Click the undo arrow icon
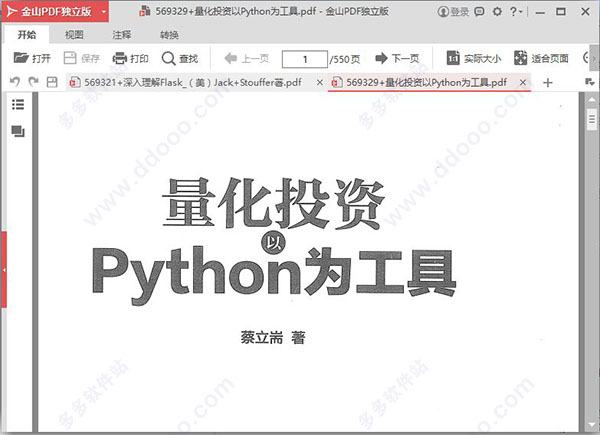600x435 pixels. pos(15,82)
